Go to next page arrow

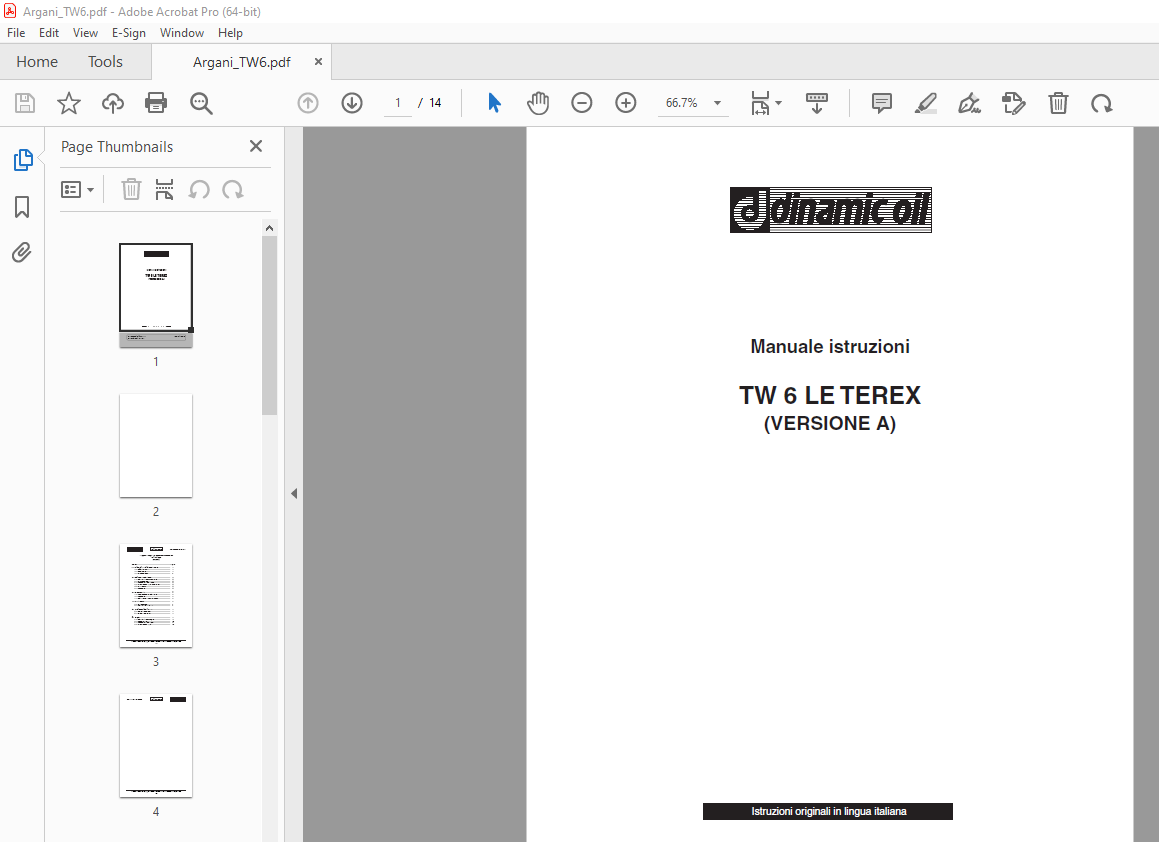tap(352, 103)
